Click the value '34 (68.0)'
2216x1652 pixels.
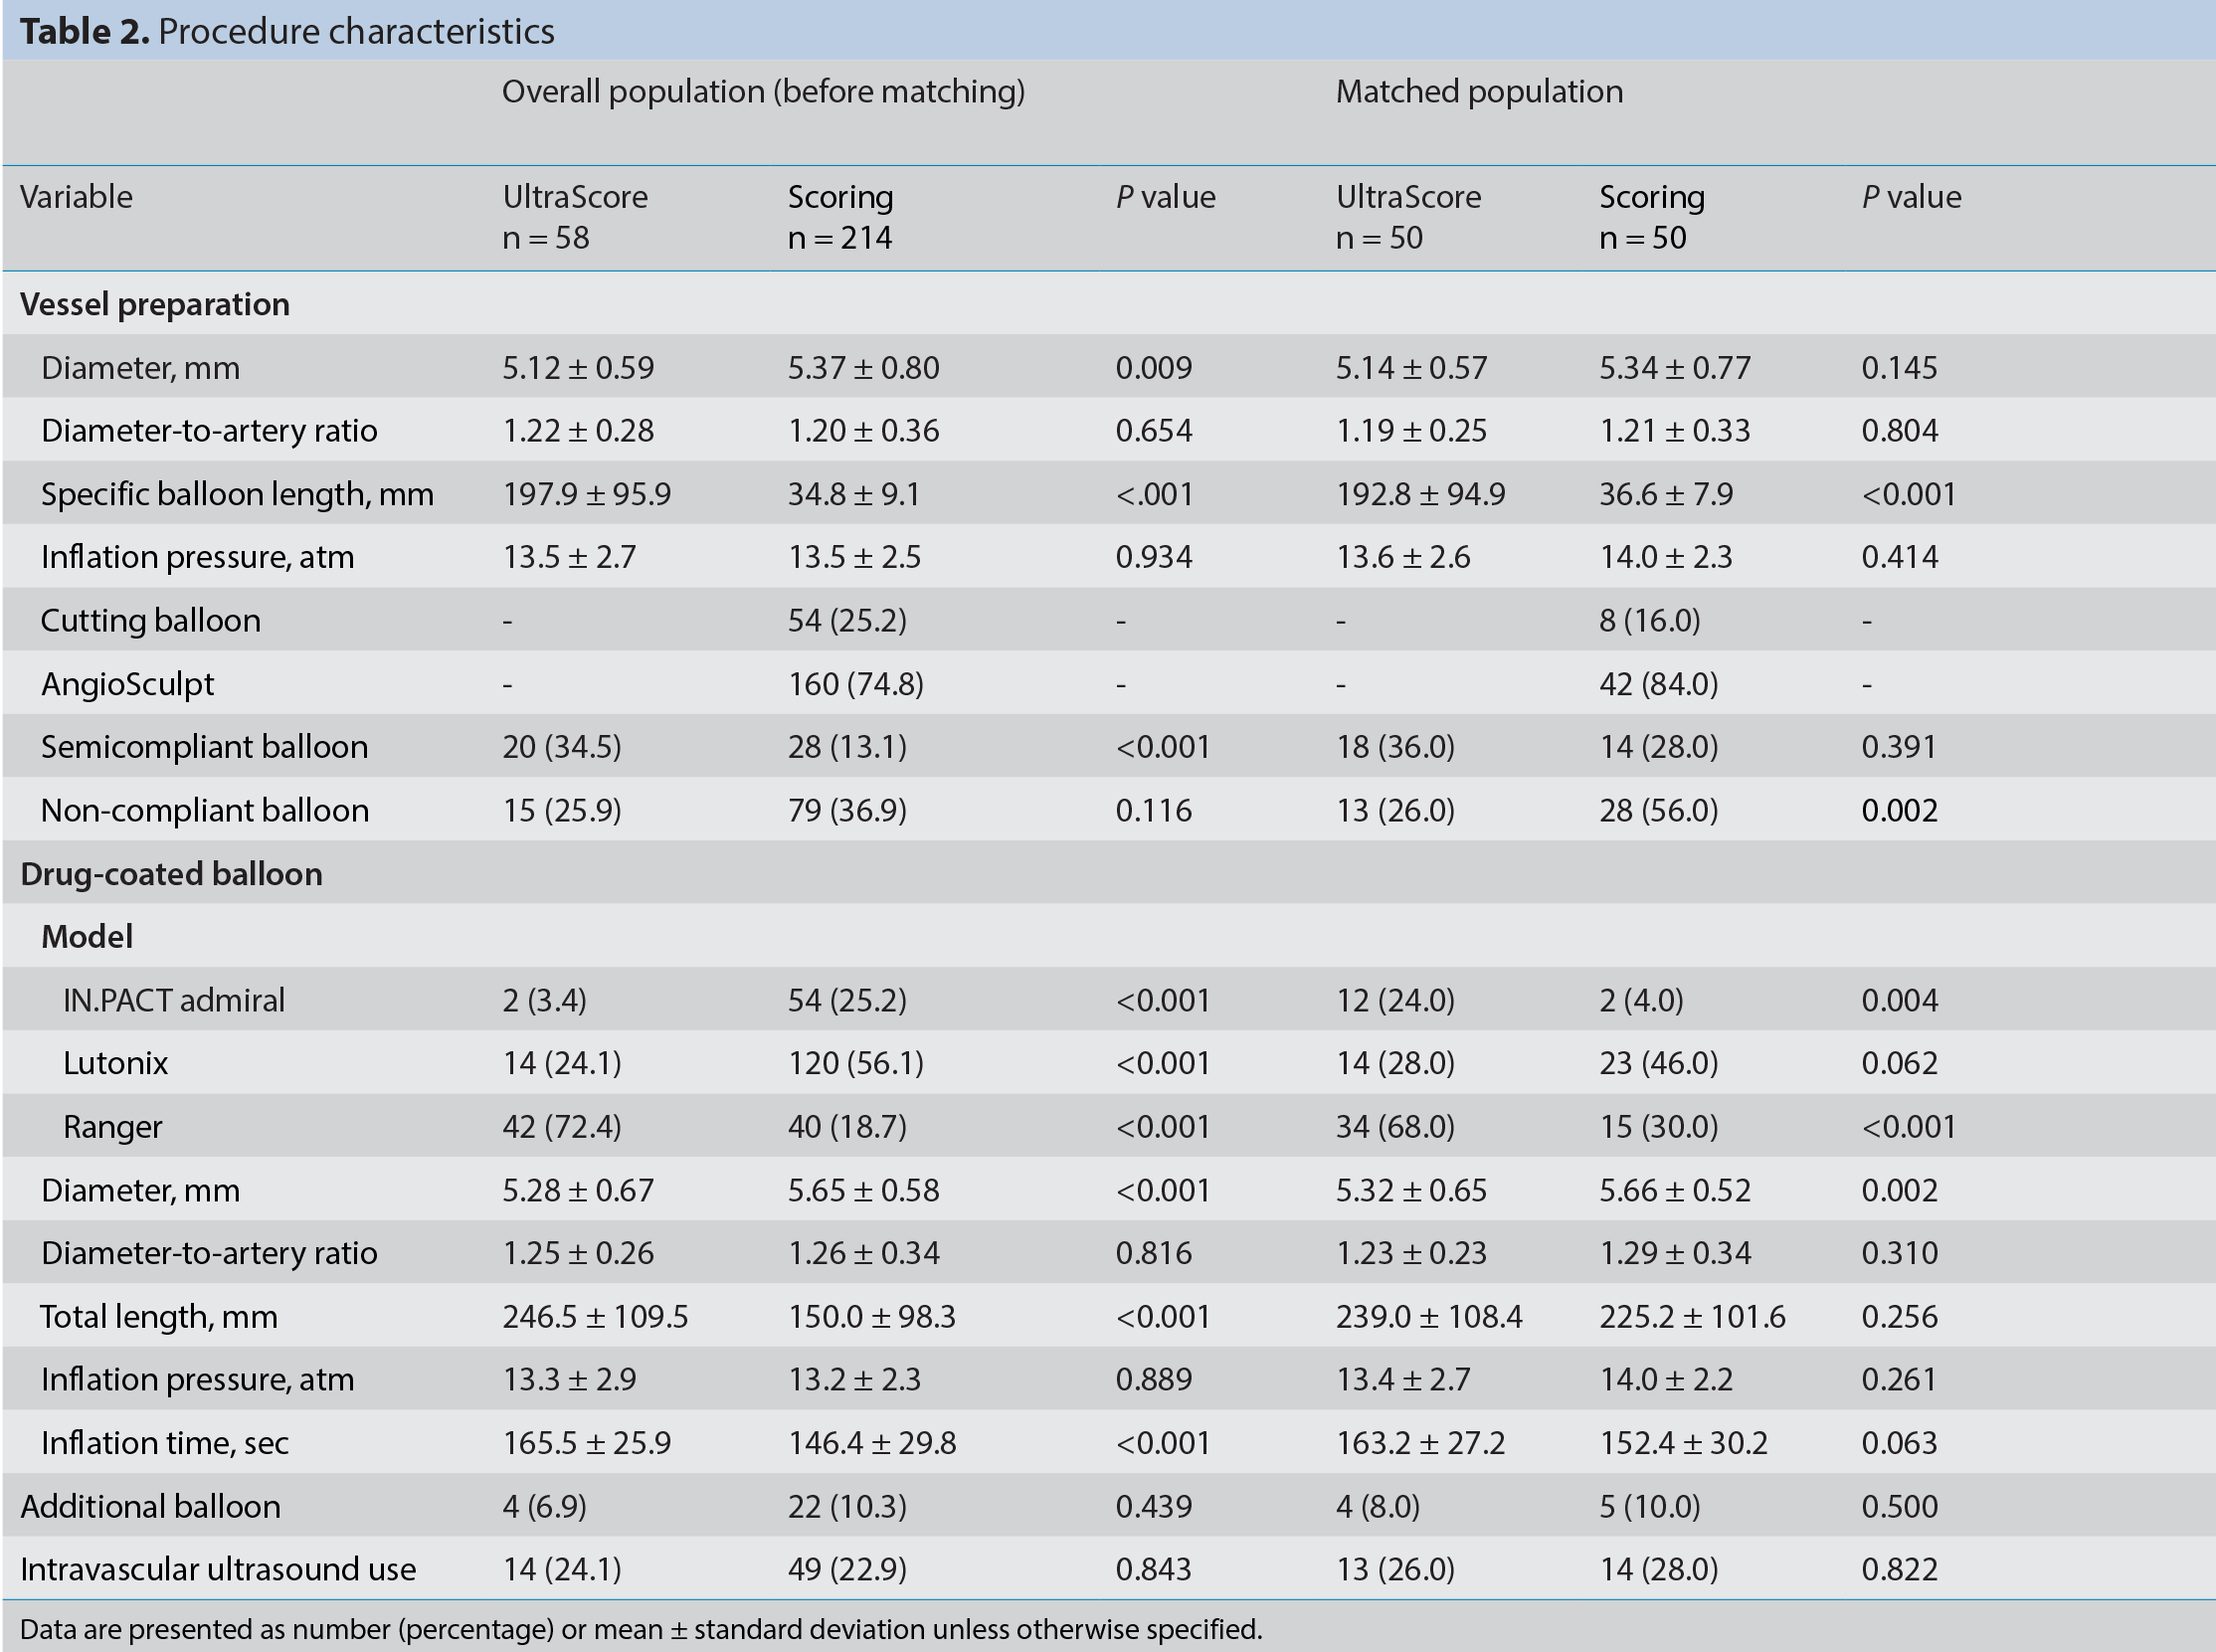[x=1395, y=1127]
